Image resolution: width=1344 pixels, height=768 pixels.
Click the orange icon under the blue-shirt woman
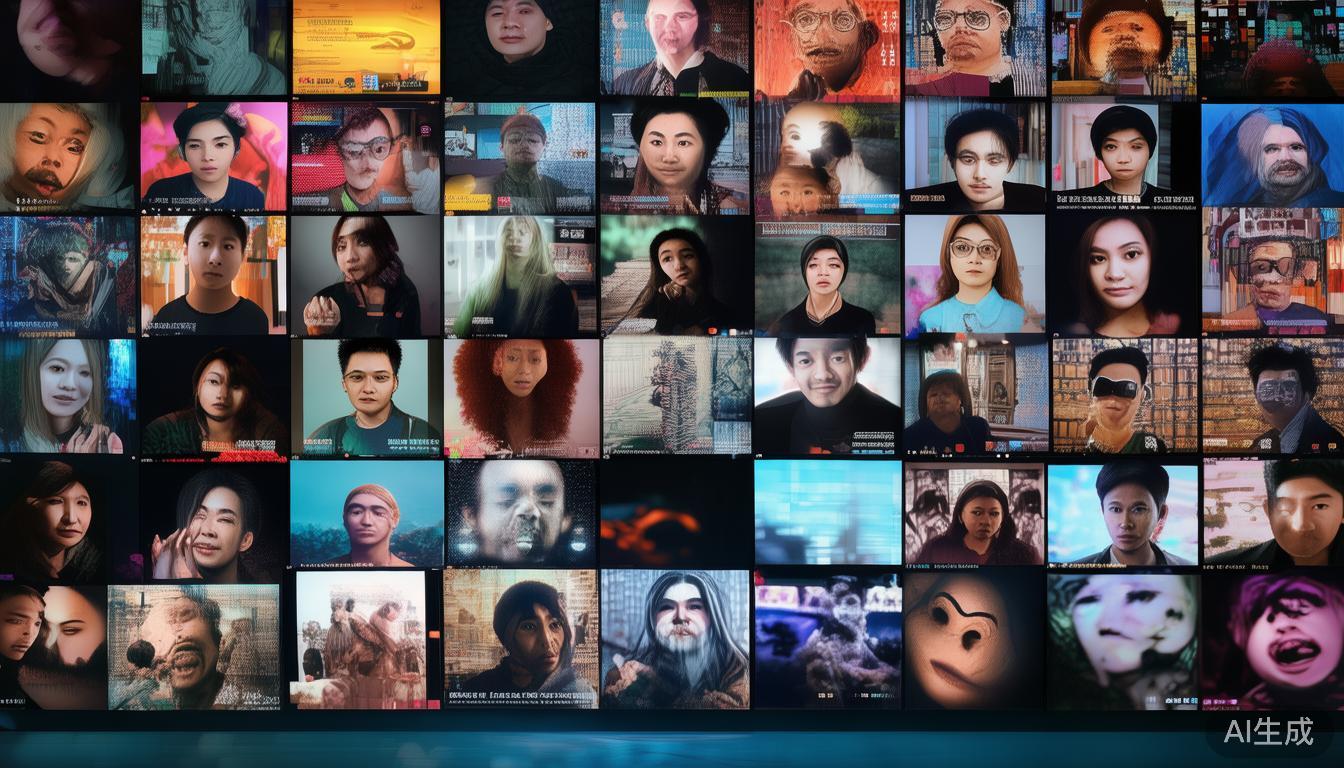pyautogui.click(x=959, y=336)
